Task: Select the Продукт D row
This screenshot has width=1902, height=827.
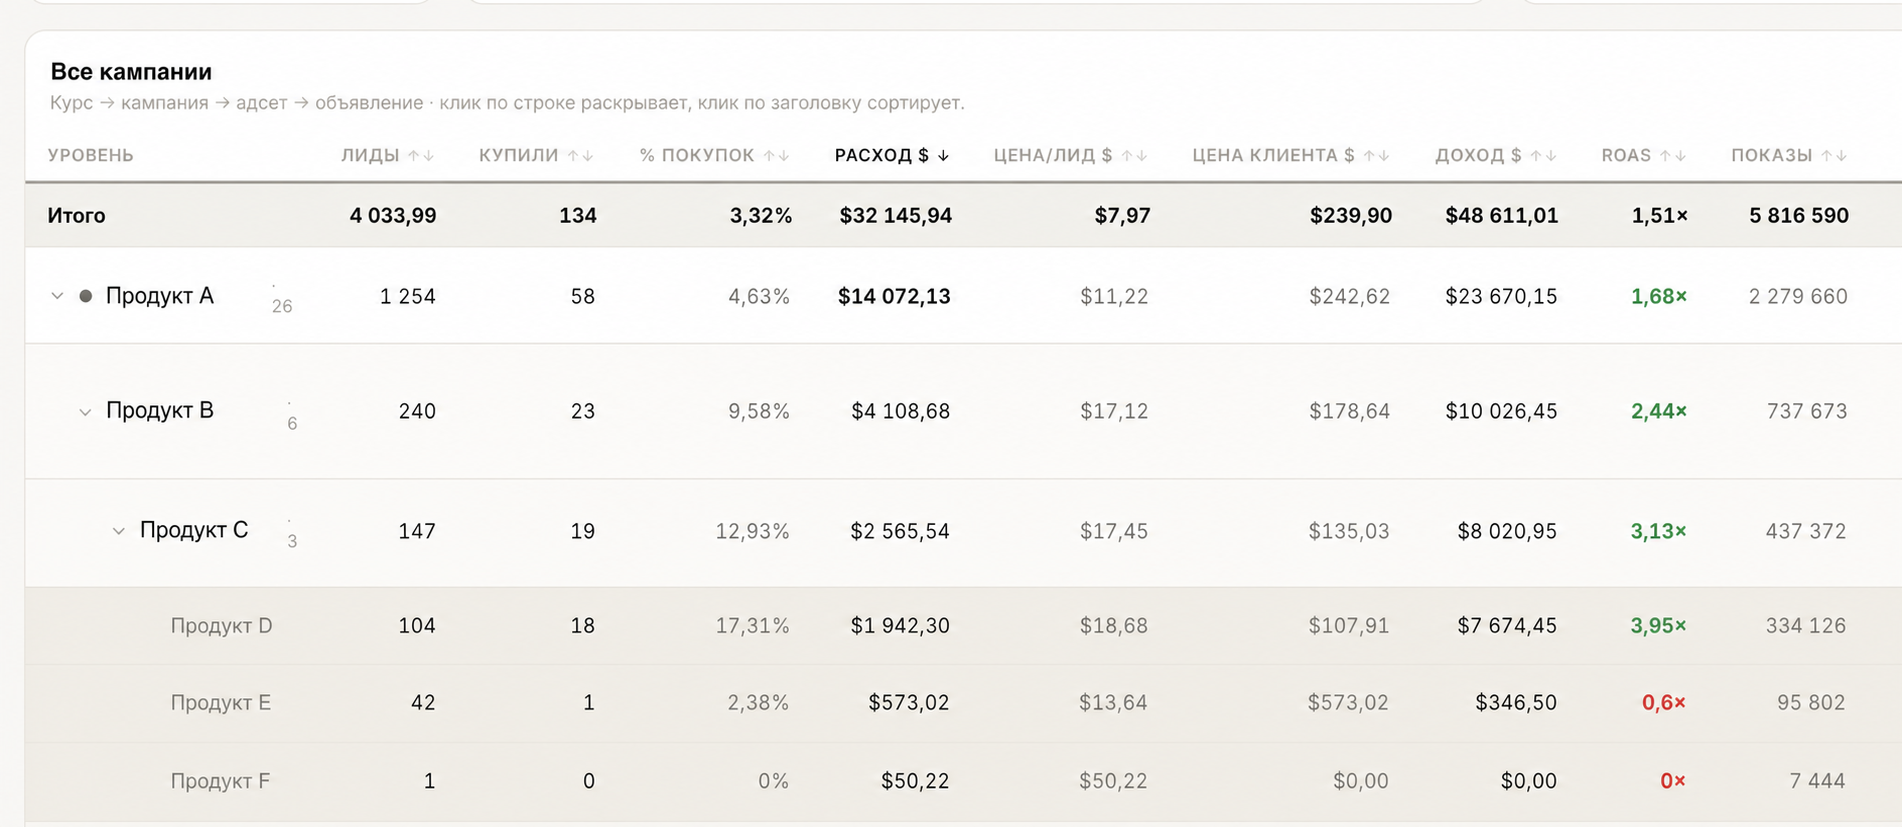Action: 963,626
